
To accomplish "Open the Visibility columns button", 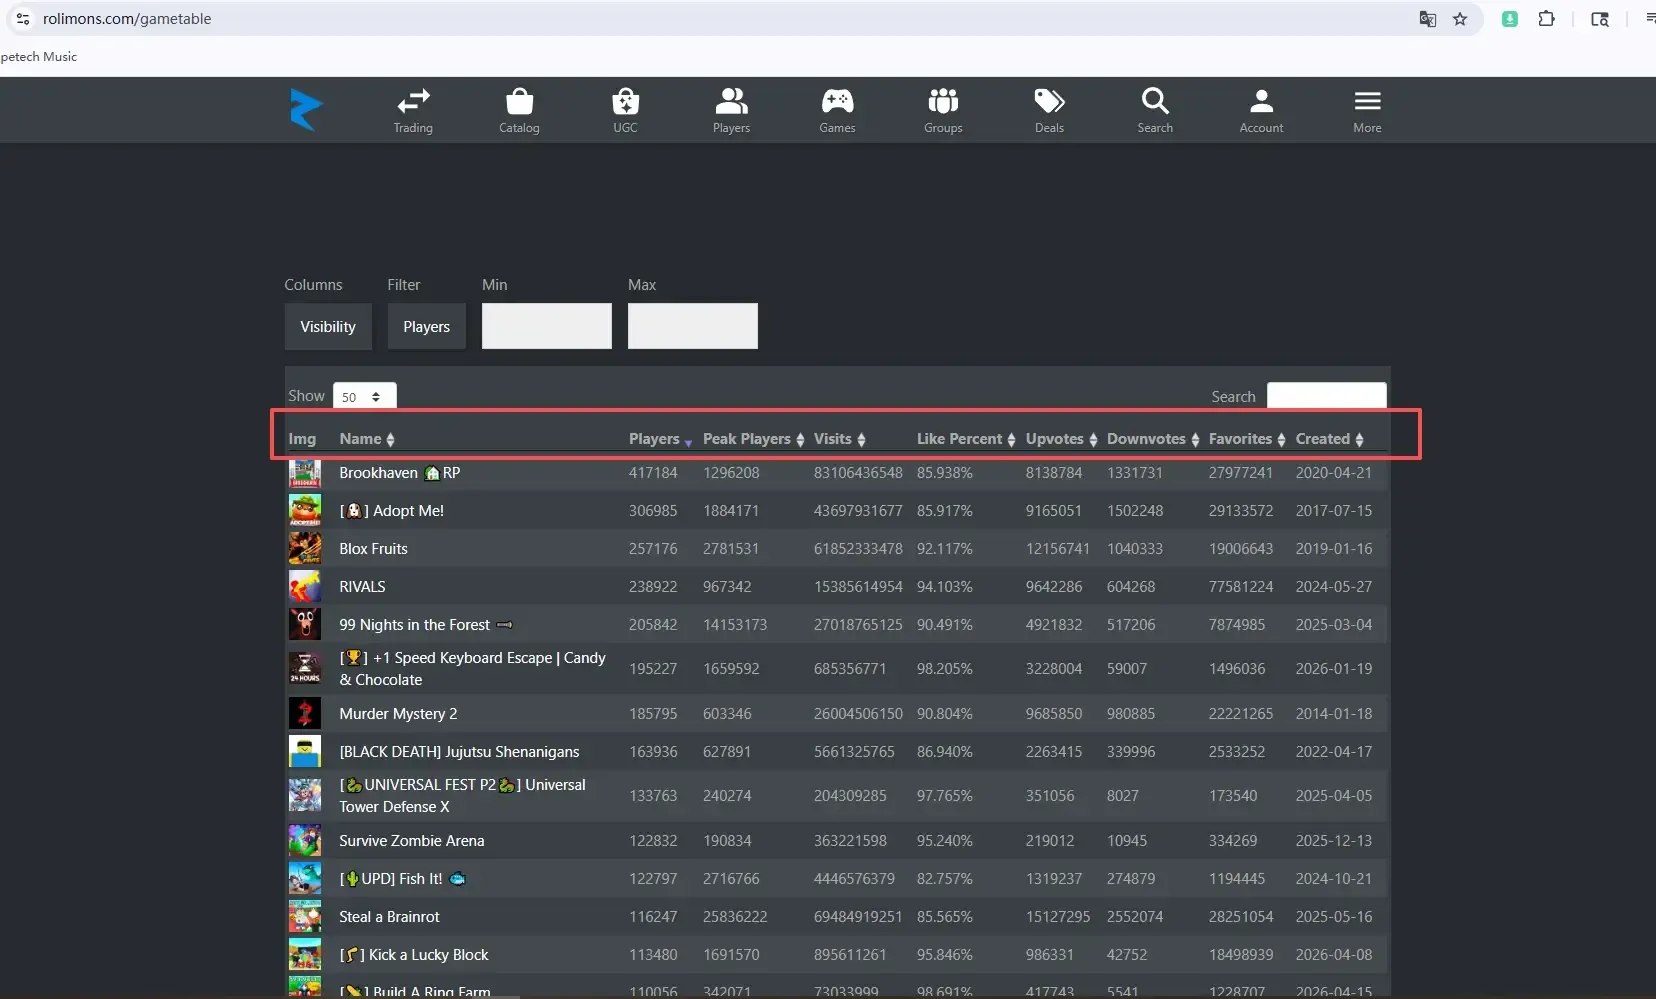I will (x=328, y=327).
